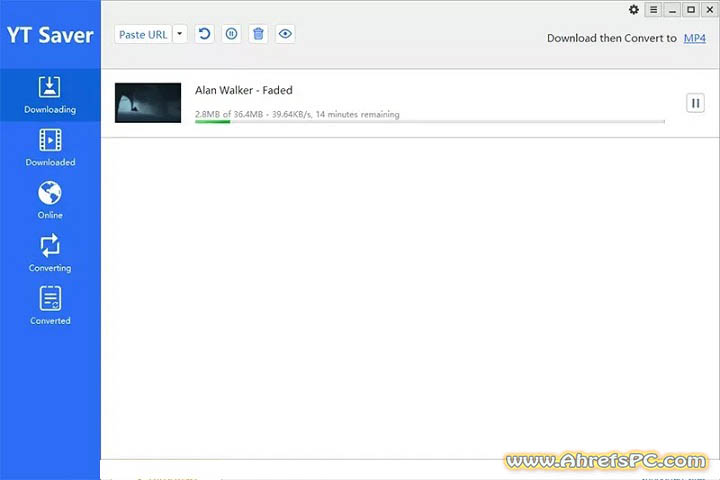Image resolution: width=720 pixels, height=480 pixels.
Task: Pause the Alan Walker - Faded download
Action: coord(695,103)
